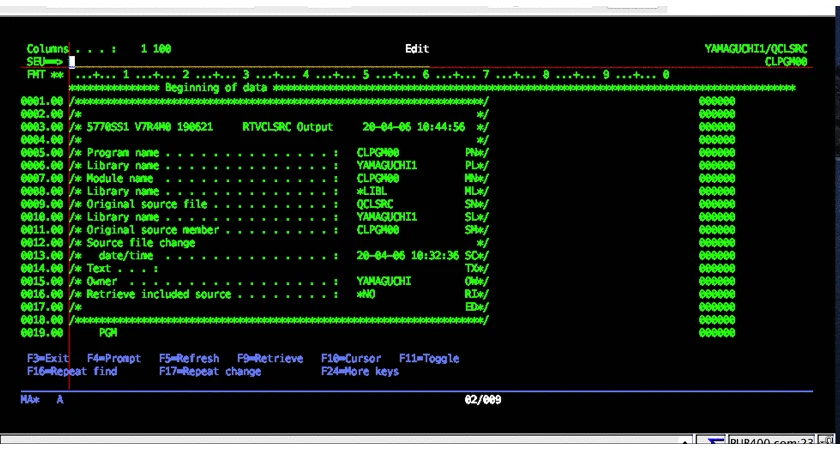Click the 20-04-06 10:44:56 timestamp
This screenshot has width=840, height=450.
click(414, 127)
